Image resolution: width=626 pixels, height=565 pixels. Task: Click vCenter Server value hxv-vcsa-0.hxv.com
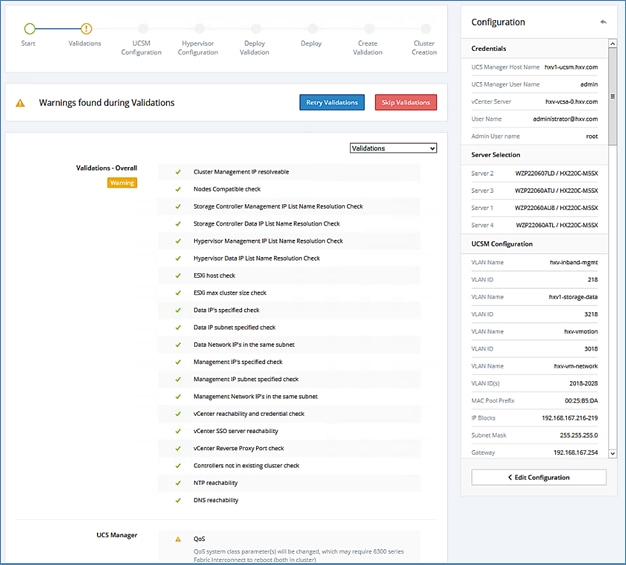click(x=572, y=101)
